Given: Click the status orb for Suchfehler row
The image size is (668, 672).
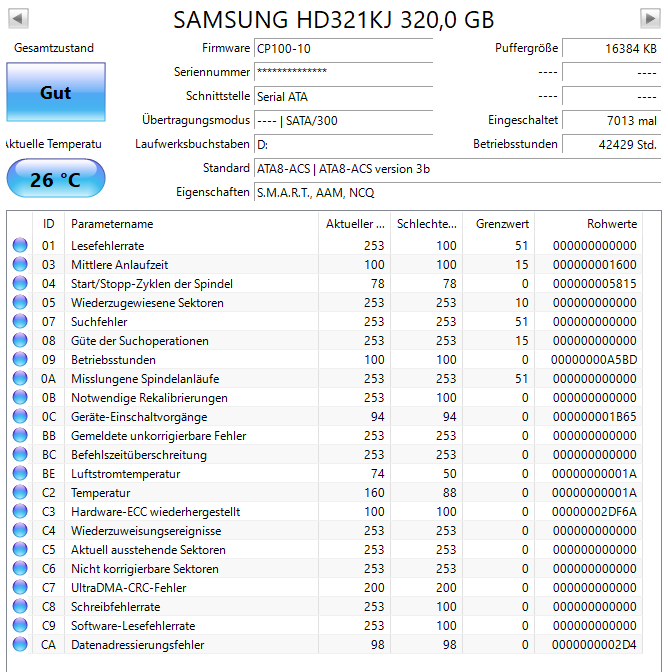Looking at the screenshot, I should [x=20, y=321].
